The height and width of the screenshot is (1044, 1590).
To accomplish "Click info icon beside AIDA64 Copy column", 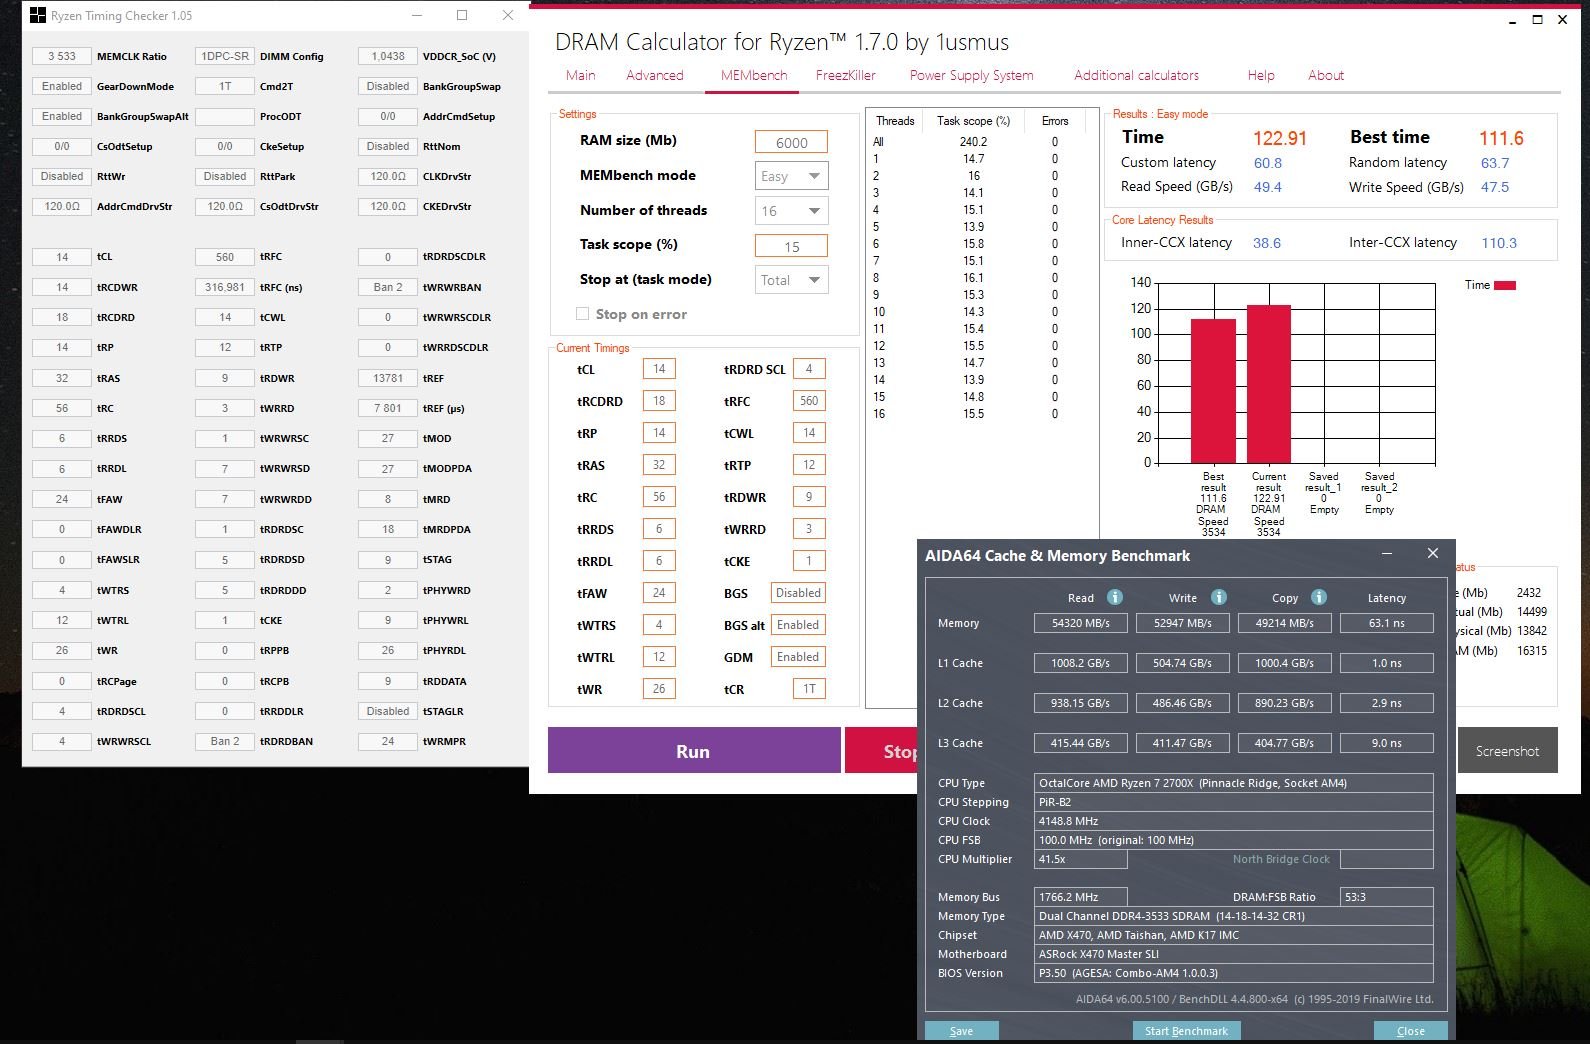I will pyautogui.click(x=1319, y=597).
